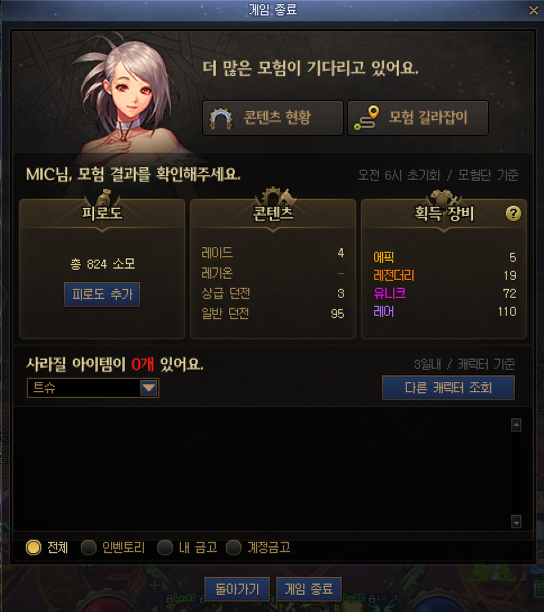Click the 피로도 추가 button

click(102, 294)
